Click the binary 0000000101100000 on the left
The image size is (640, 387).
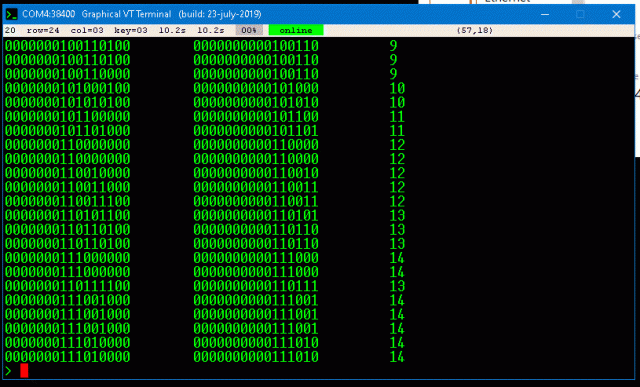(x=67, y=116)
